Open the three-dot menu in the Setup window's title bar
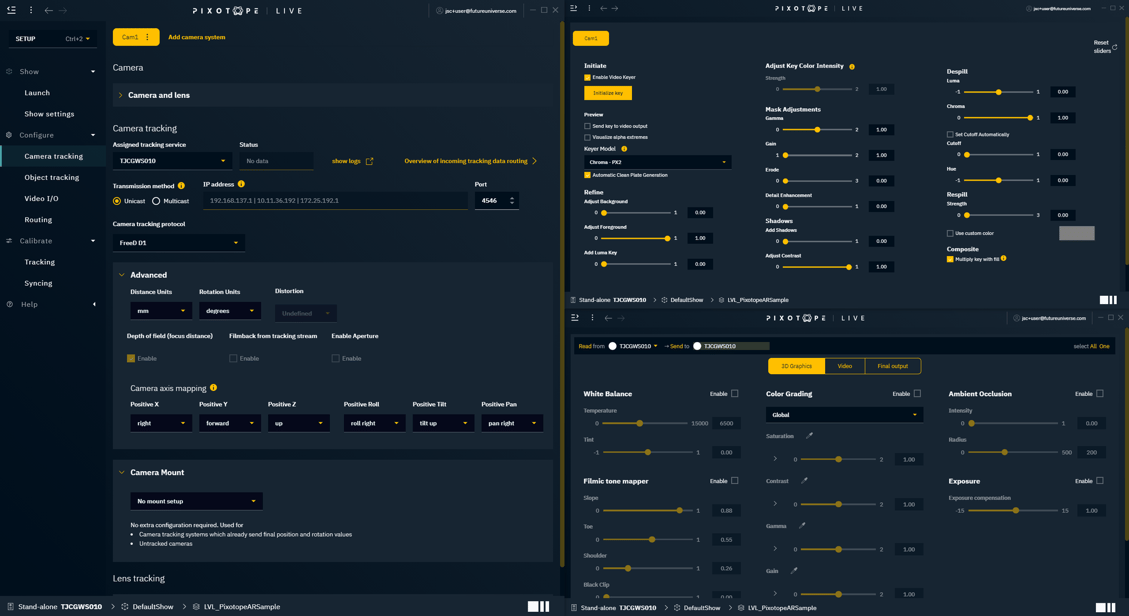Image resolution: width=1129 pixels, height=616 pixels. [x=30, y=10]
